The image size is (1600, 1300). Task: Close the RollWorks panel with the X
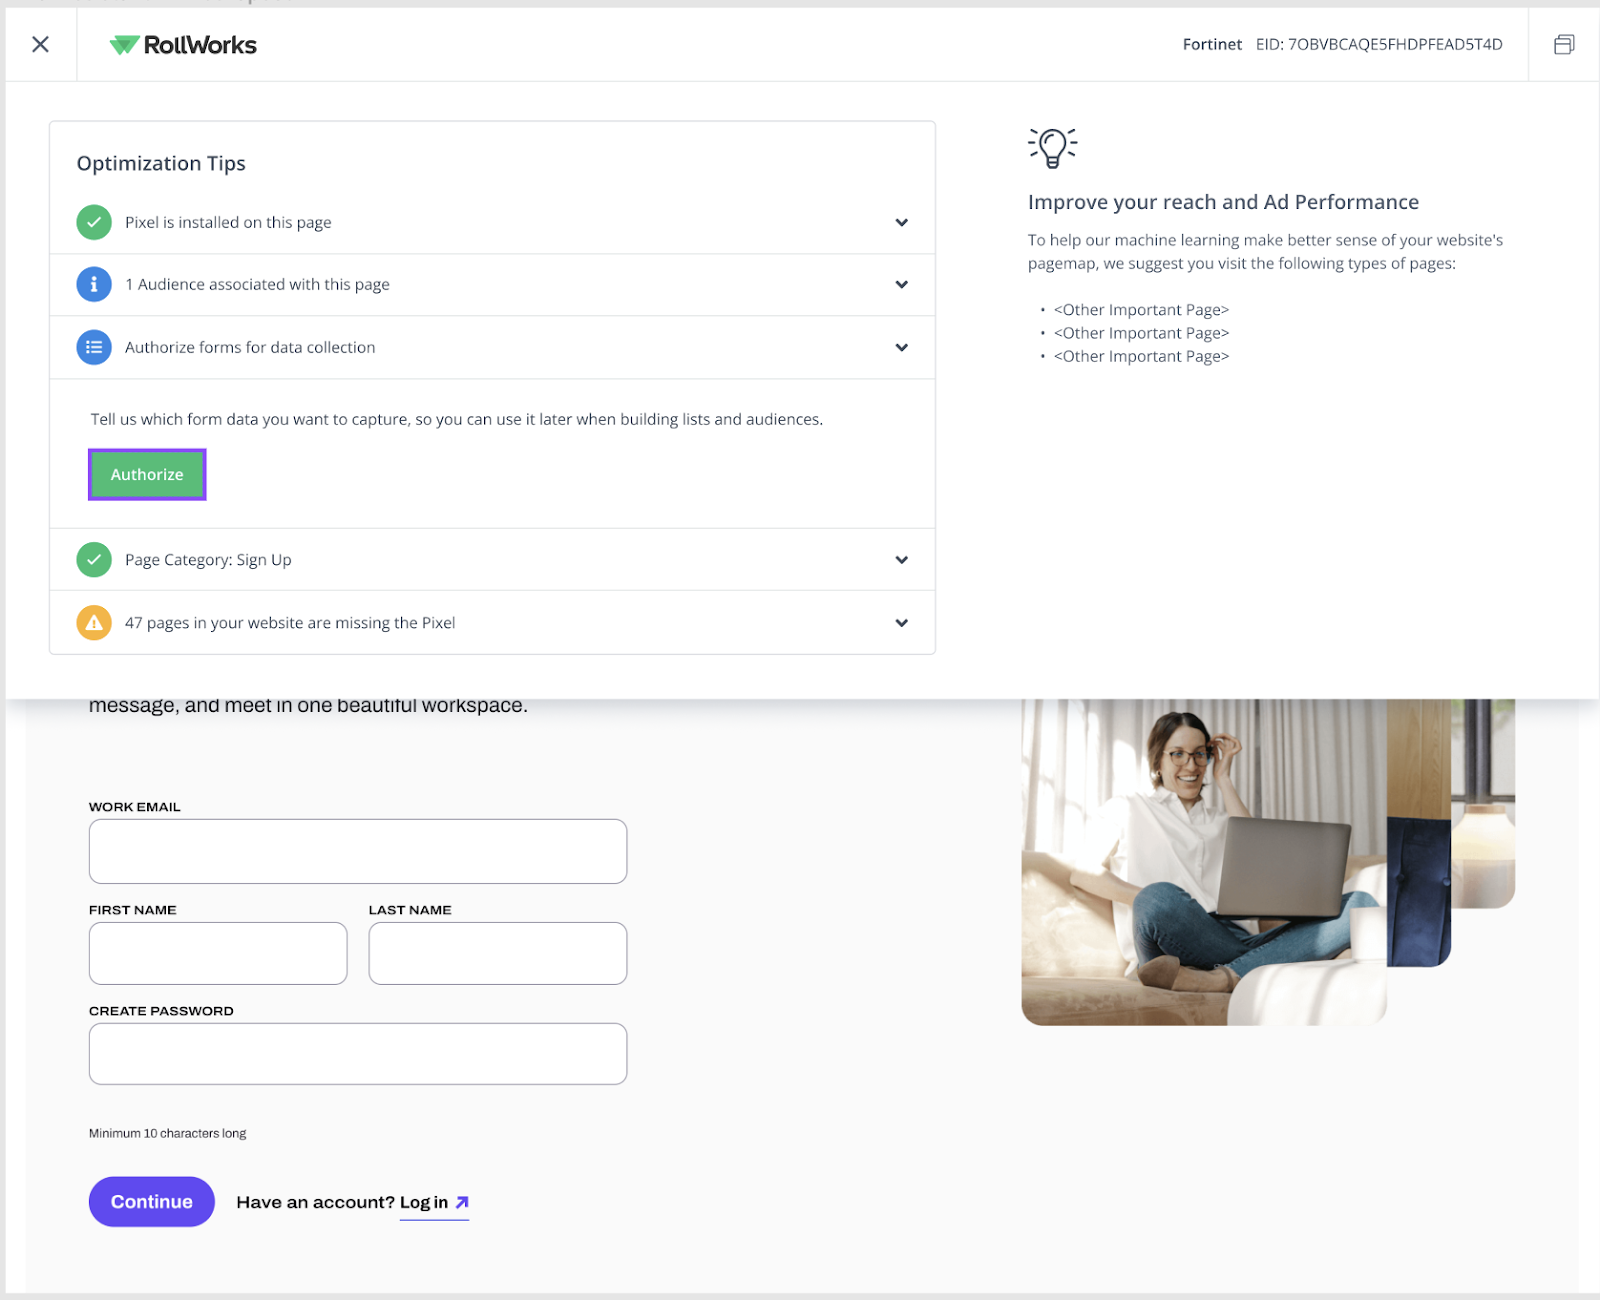[x=40, y=44]
